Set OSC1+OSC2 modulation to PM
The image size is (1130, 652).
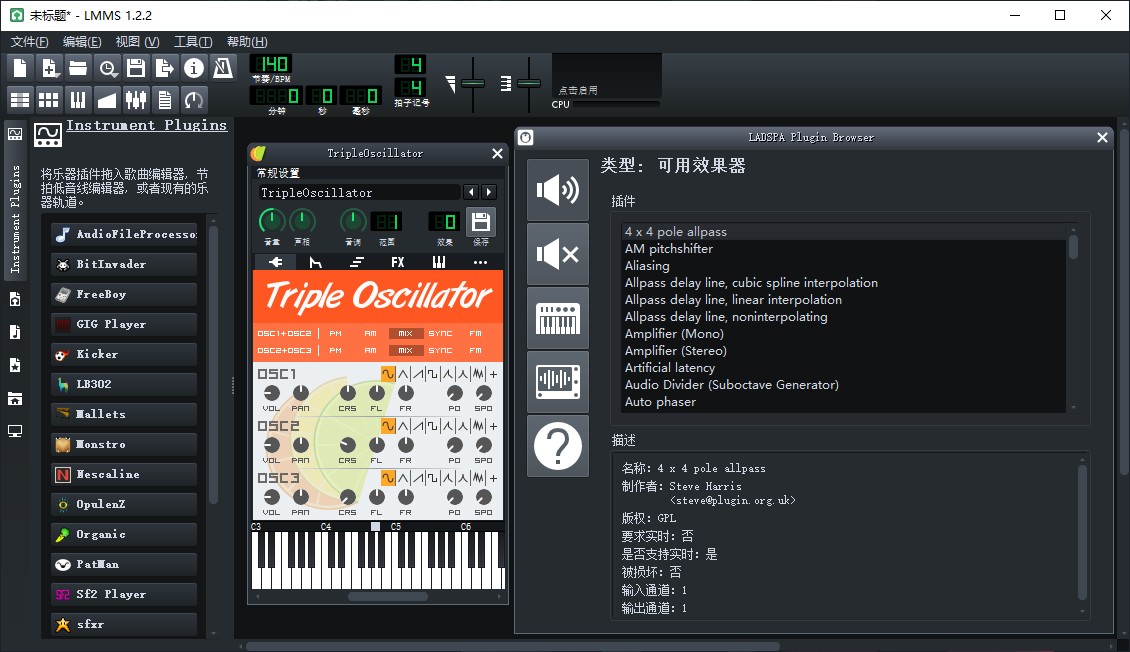pos(335,334)
